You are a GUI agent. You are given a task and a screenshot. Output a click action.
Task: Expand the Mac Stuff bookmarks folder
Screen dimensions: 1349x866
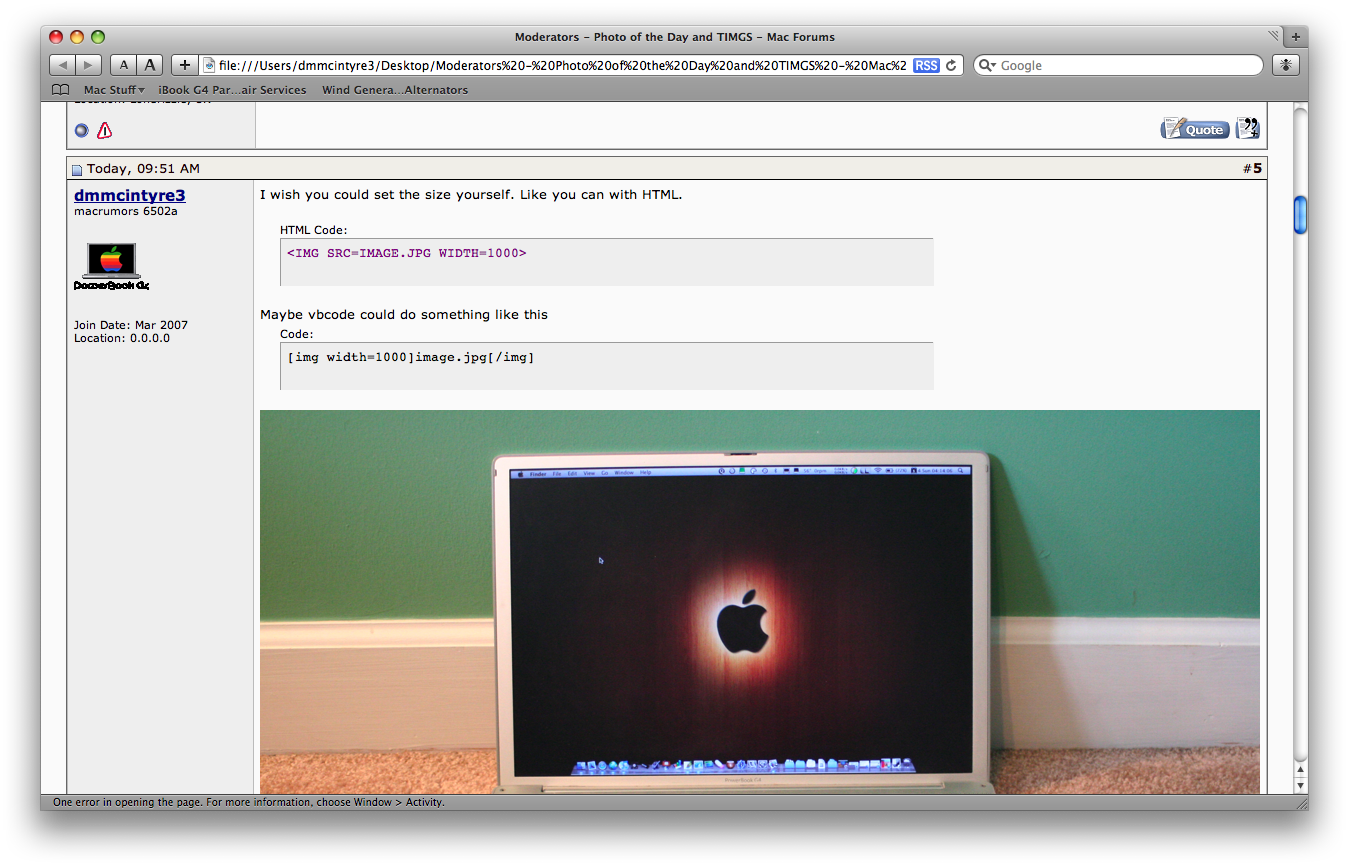[114, 90]
